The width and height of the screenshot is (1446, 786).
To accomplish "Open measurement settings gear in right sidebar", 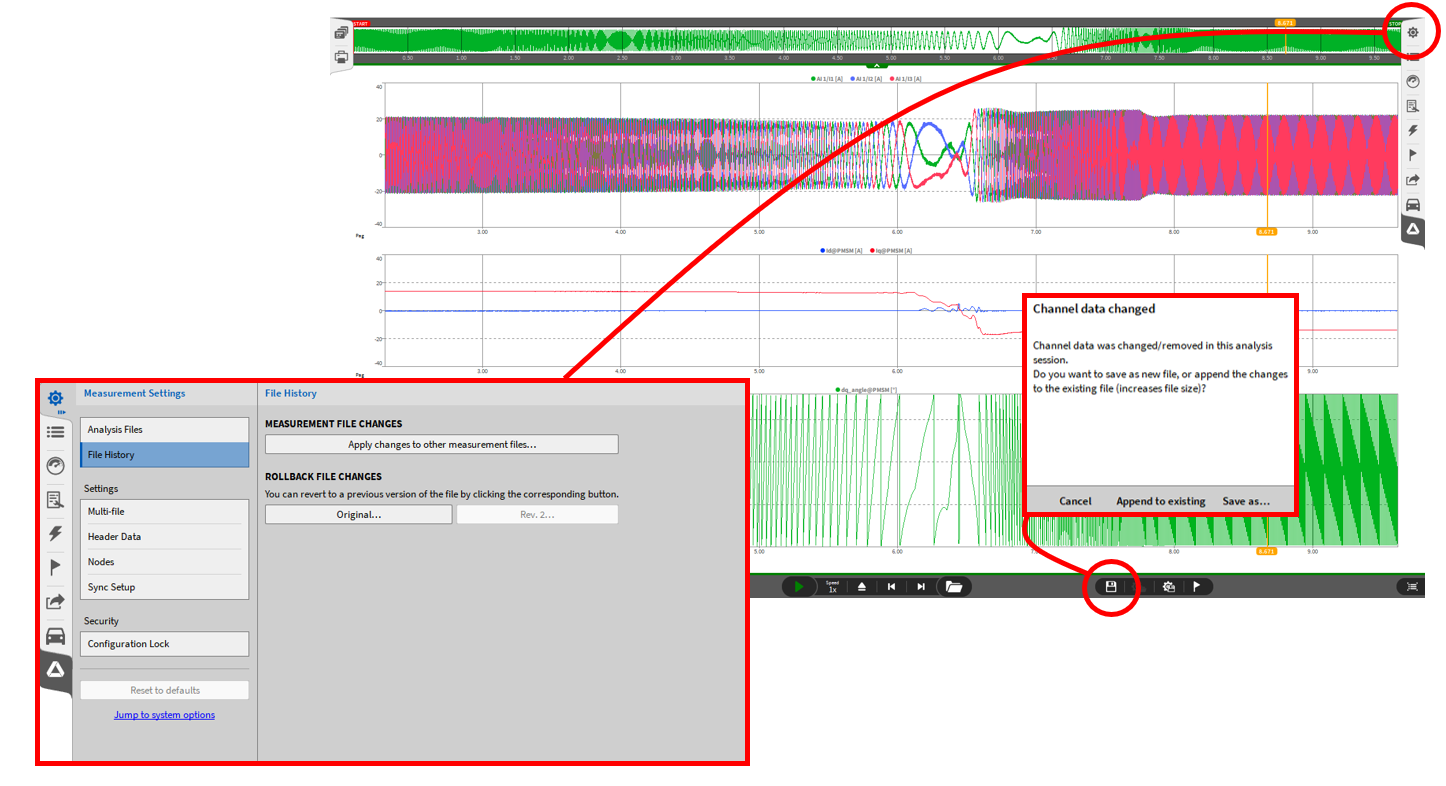I will [x=1412, y=32].
